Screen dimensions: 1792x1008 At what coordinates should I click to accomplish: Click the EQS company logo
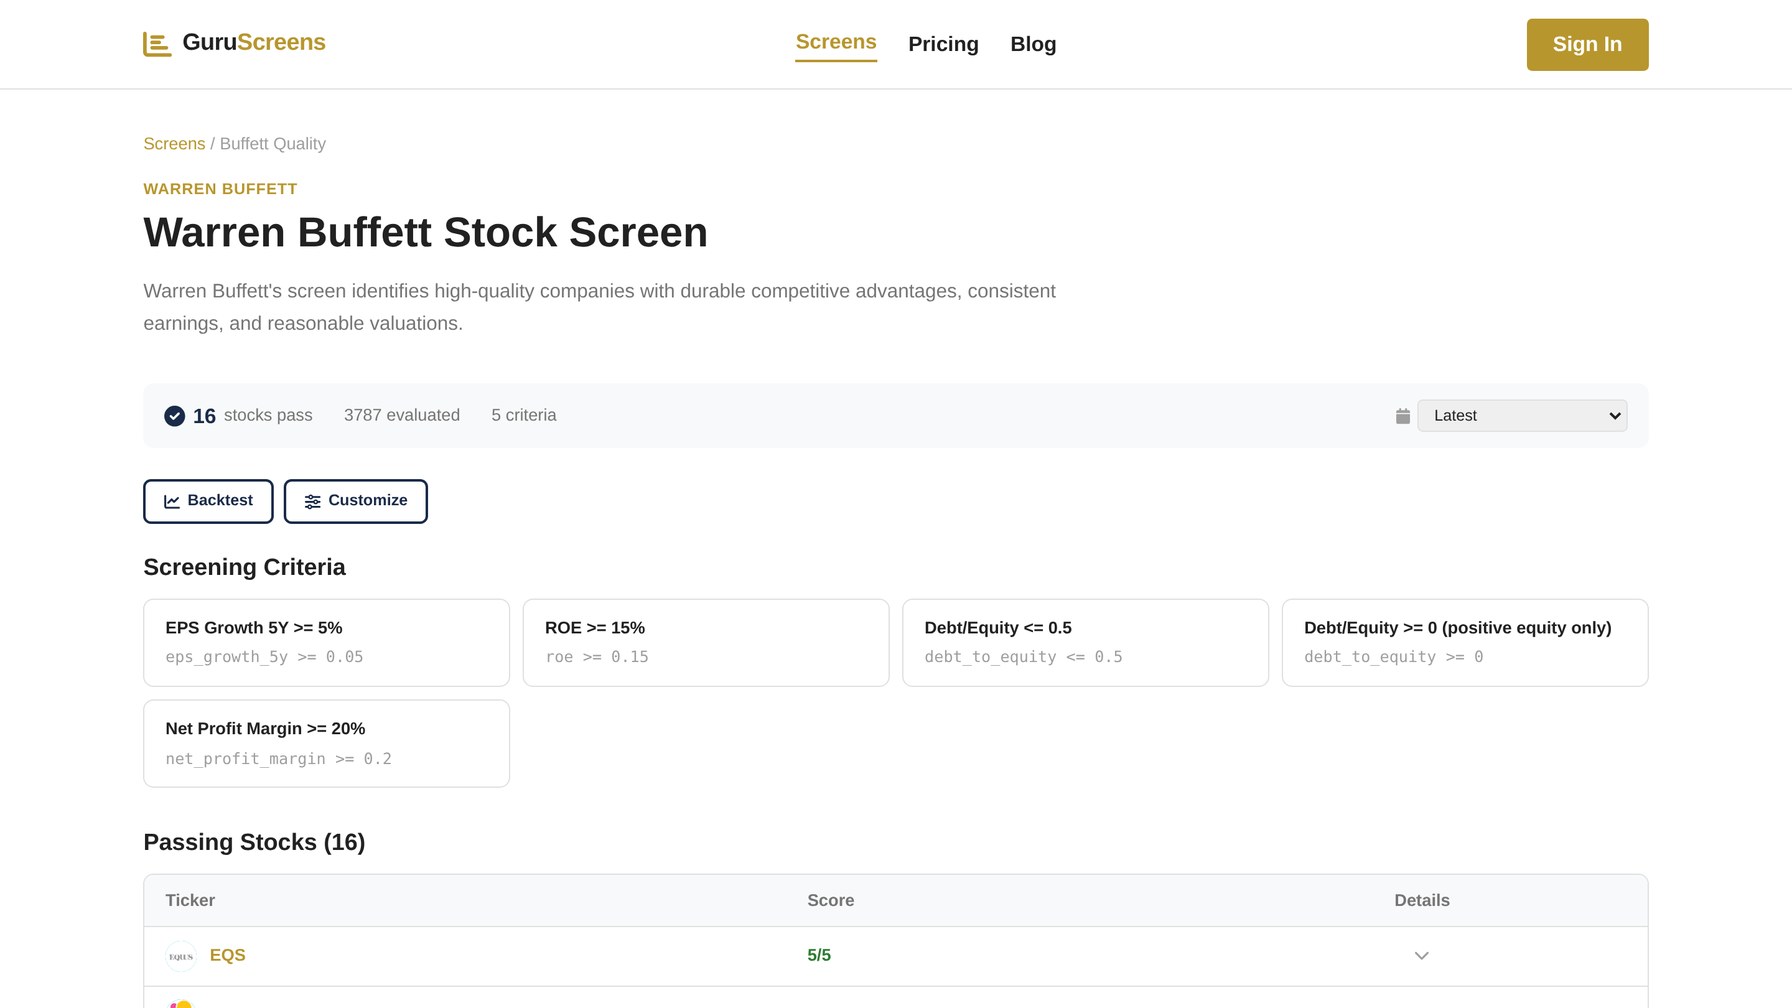click(x=181, y=957)
